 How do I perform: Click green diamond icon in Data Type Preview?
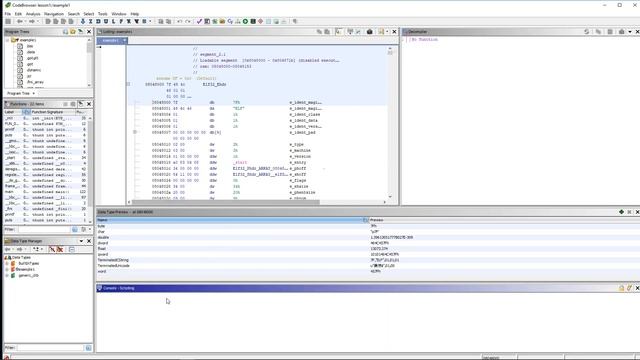coord(622,212)
